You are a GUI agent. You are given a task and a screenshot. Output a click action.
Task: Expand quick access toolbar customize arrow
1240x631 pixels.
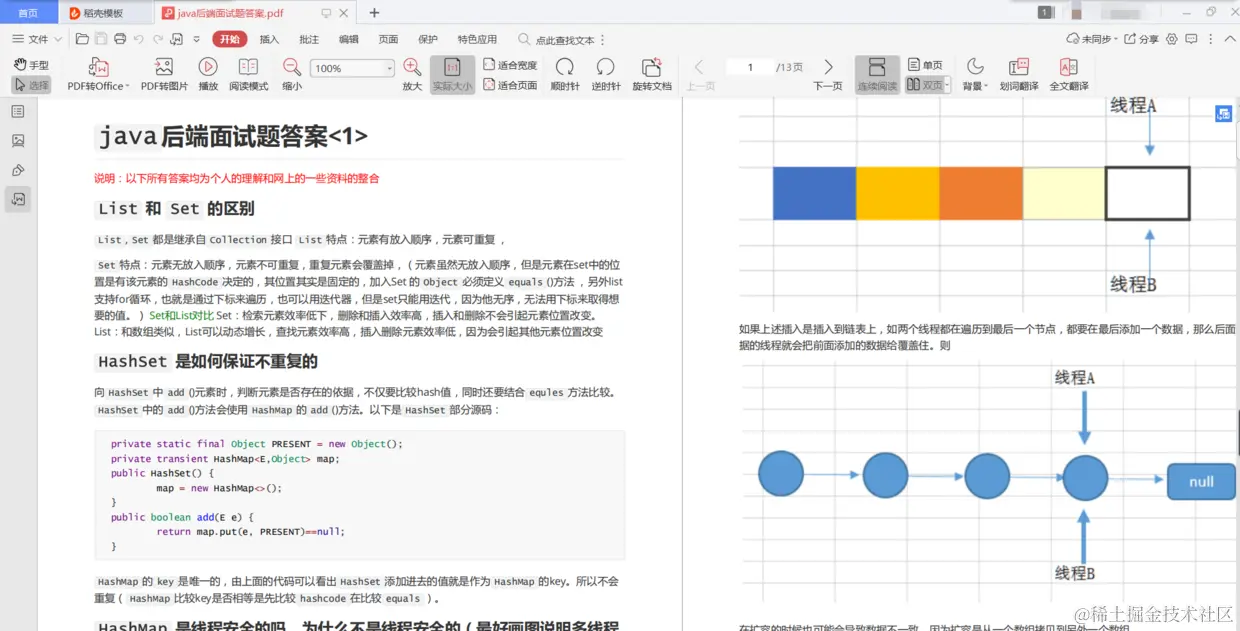[199, 39]
